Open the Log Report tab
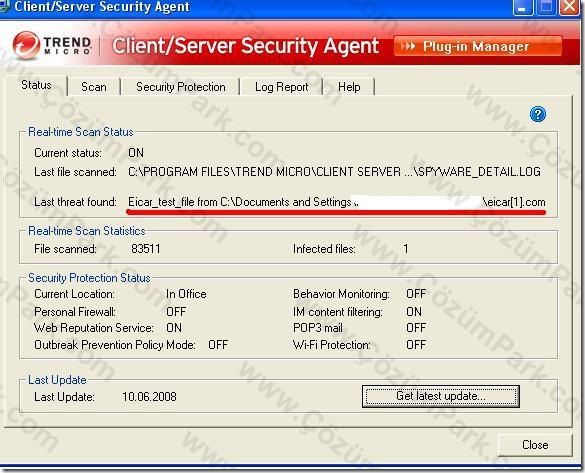The image size is (585, 473). (281, 87)
